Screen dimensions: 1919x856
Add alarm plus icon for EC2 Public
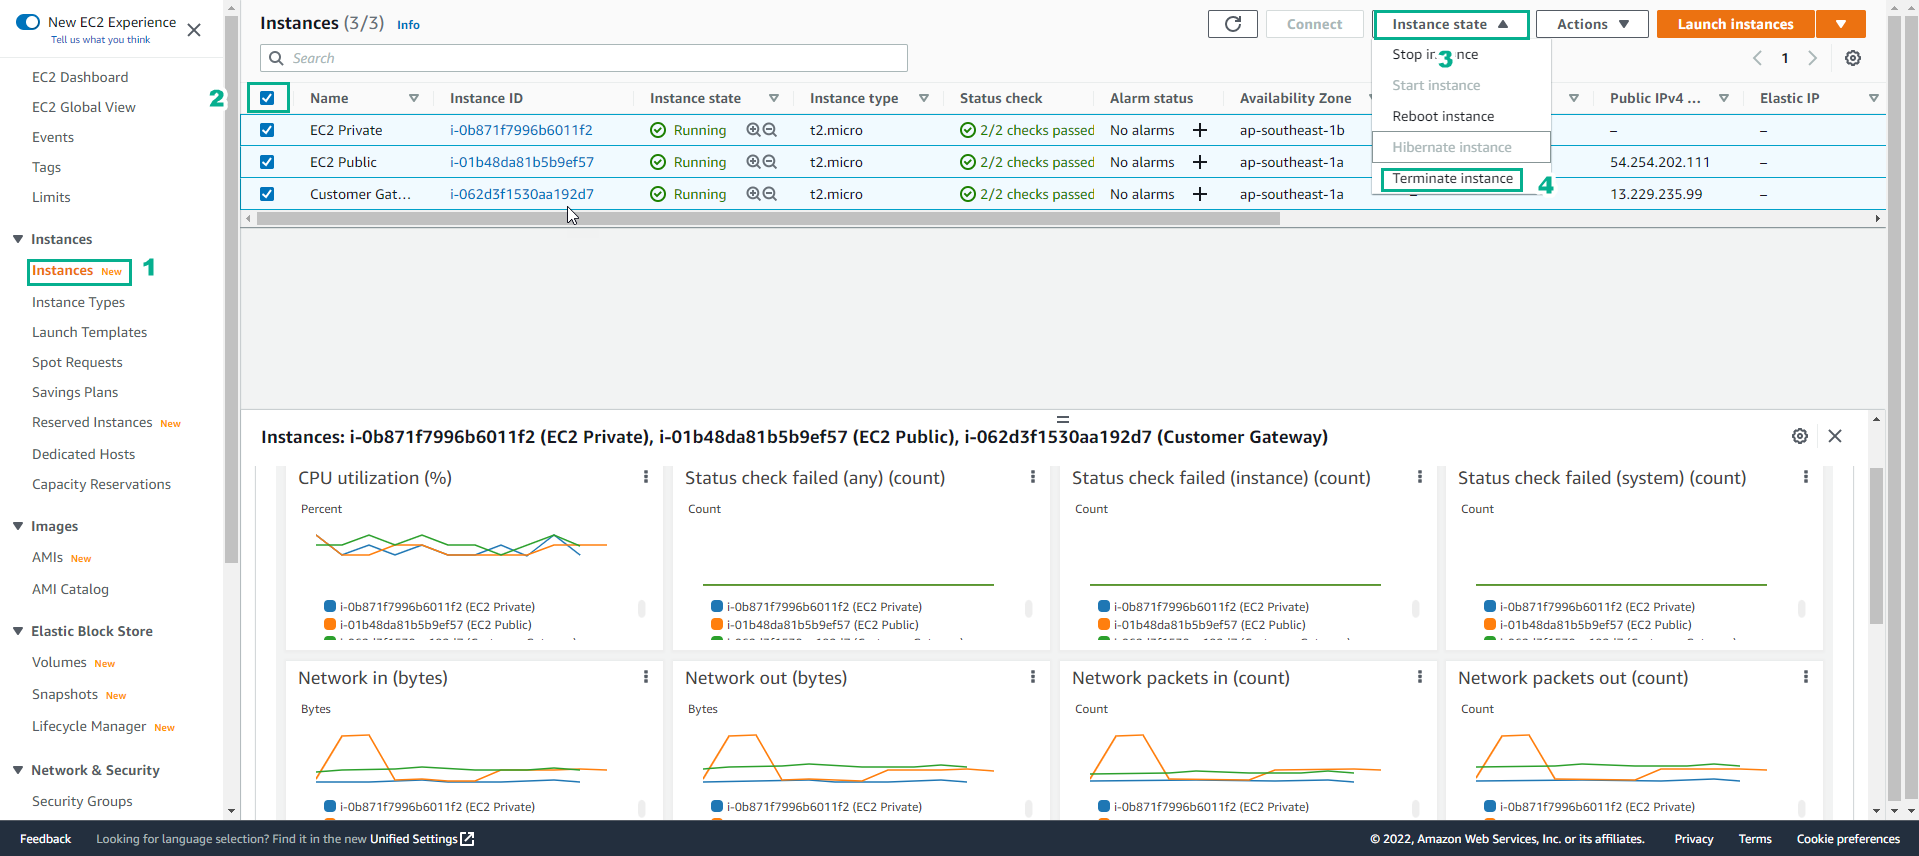point(1200,162)
